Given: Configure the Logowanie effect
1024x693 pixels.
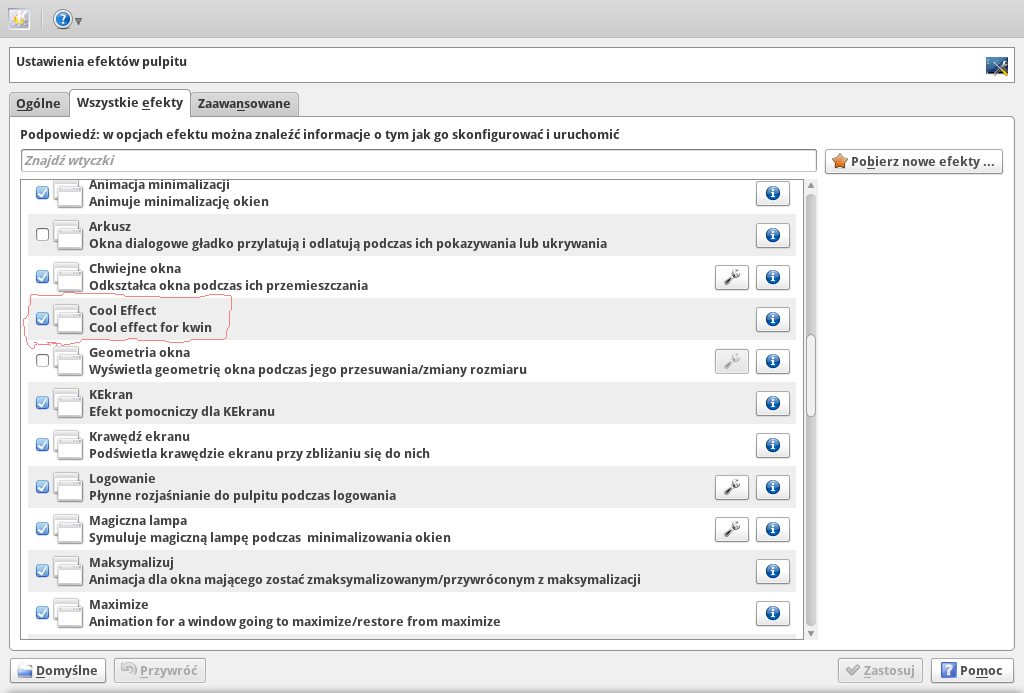Looking at the screenshot, I should coord(731,487).
